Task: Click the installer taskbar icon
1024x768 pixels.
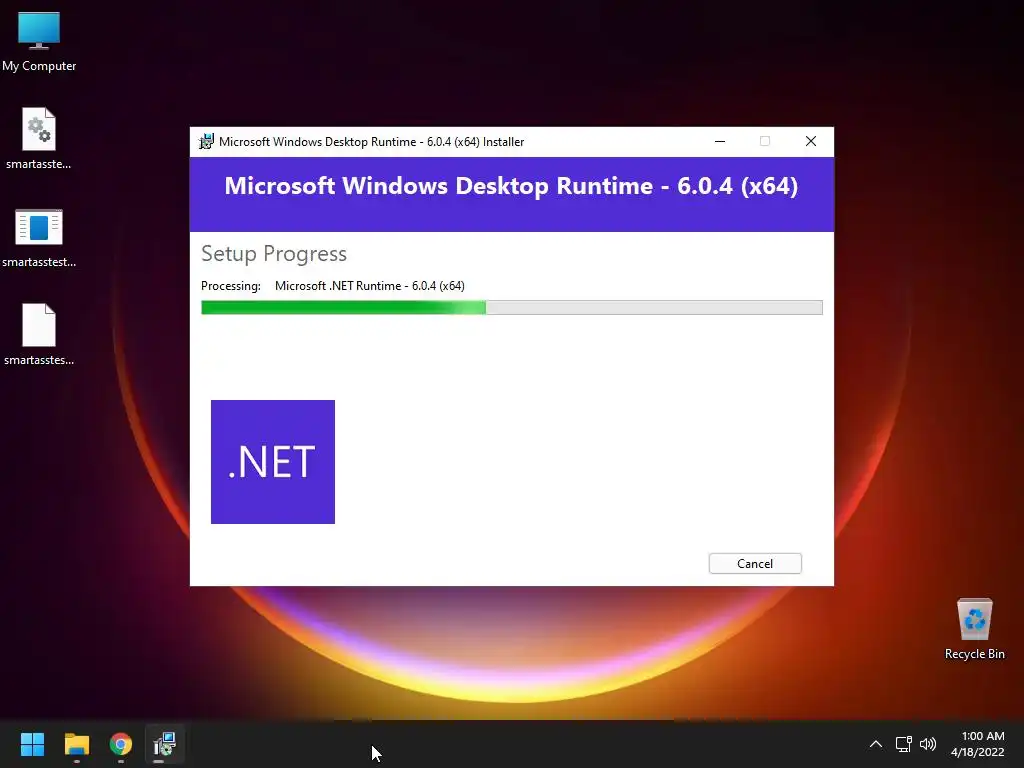Action: click(165, 744)
